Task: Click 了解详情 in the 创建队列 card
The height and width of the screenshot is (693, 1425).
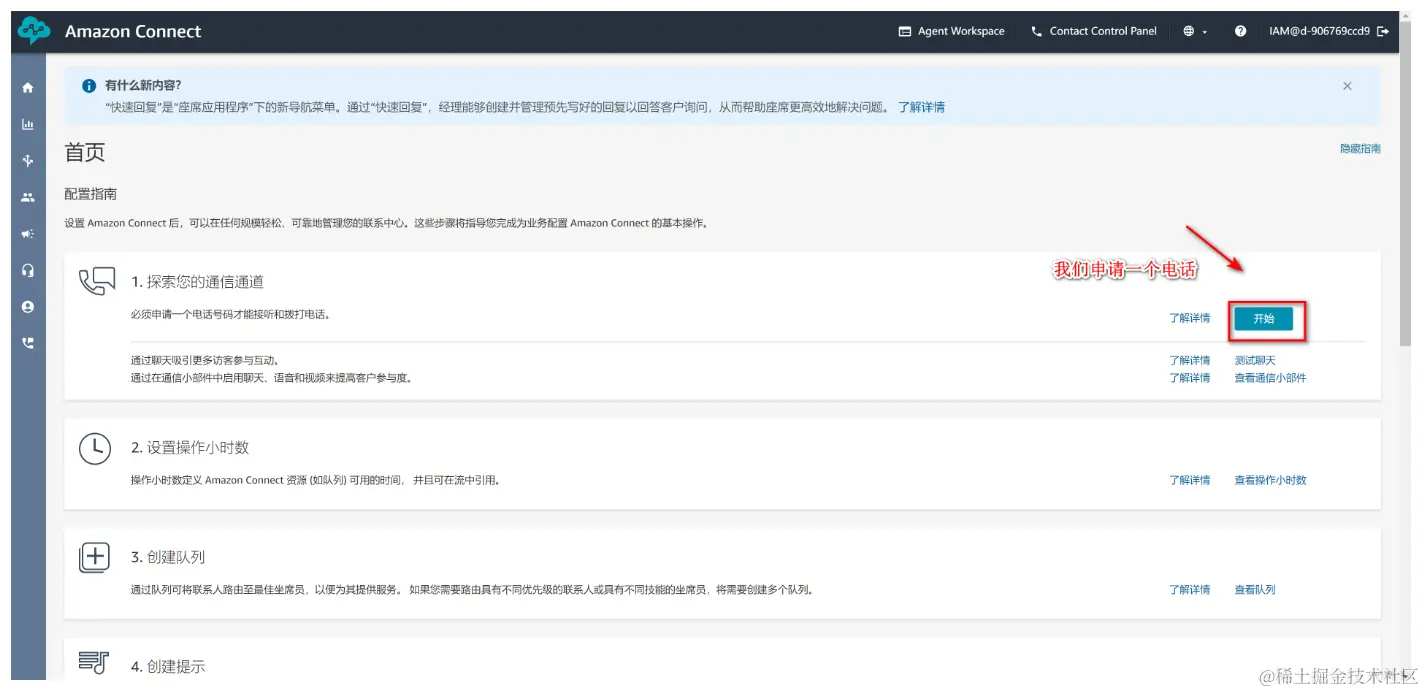Action: click(1190, 590)
